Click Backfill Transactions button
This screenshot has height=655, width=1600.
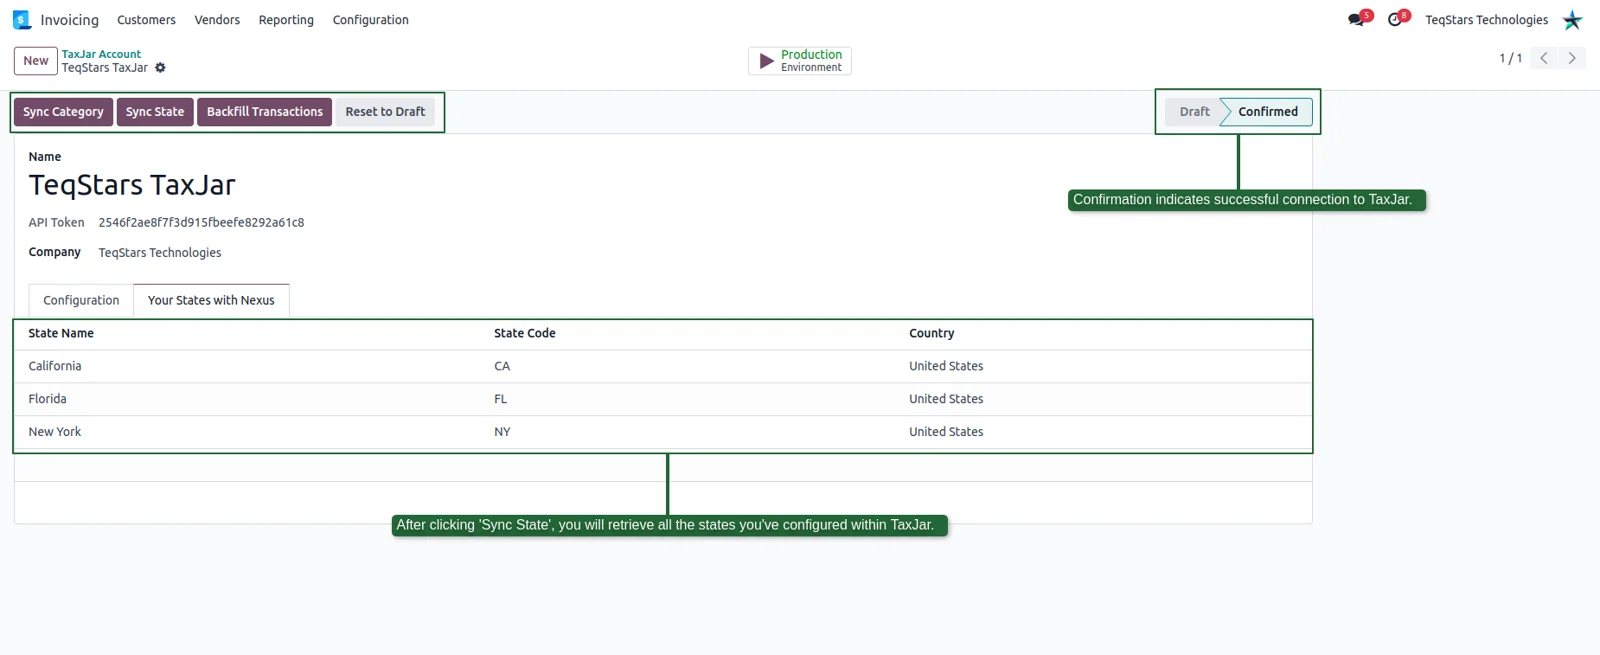[264, 112]
